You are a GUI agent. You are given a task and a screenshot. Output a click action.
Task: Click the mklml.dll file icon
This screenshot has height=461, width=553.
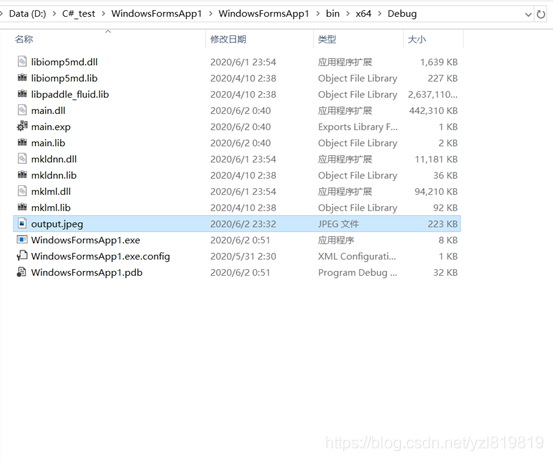[22, 191]
